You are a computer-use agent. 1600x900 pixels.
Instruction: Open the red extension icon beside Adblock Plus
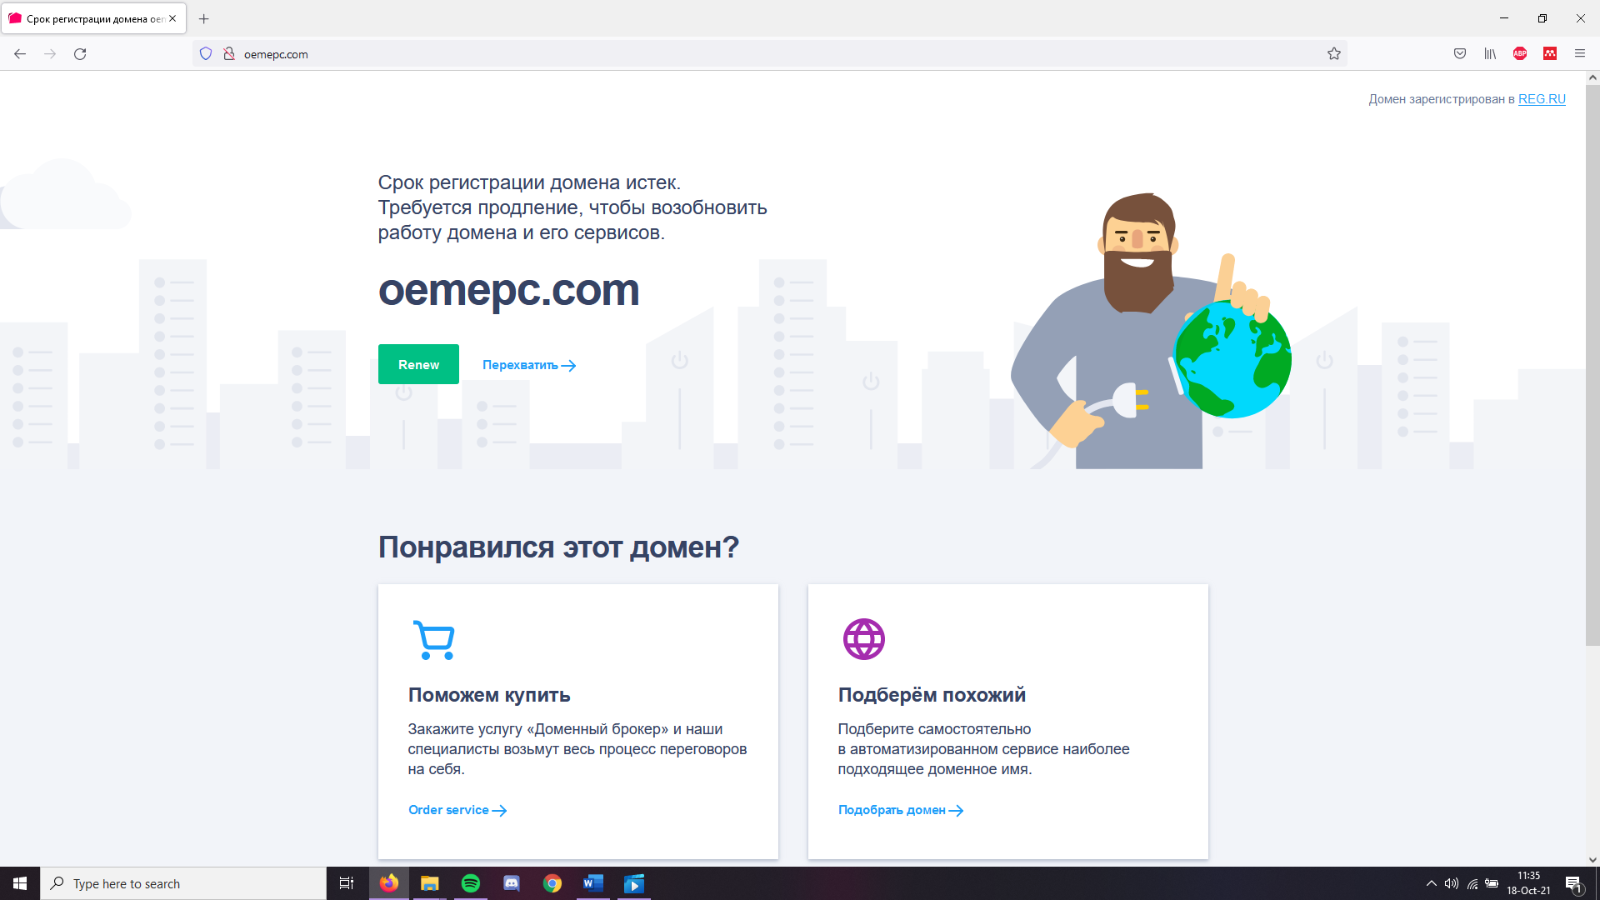(x=1550, y=54)
